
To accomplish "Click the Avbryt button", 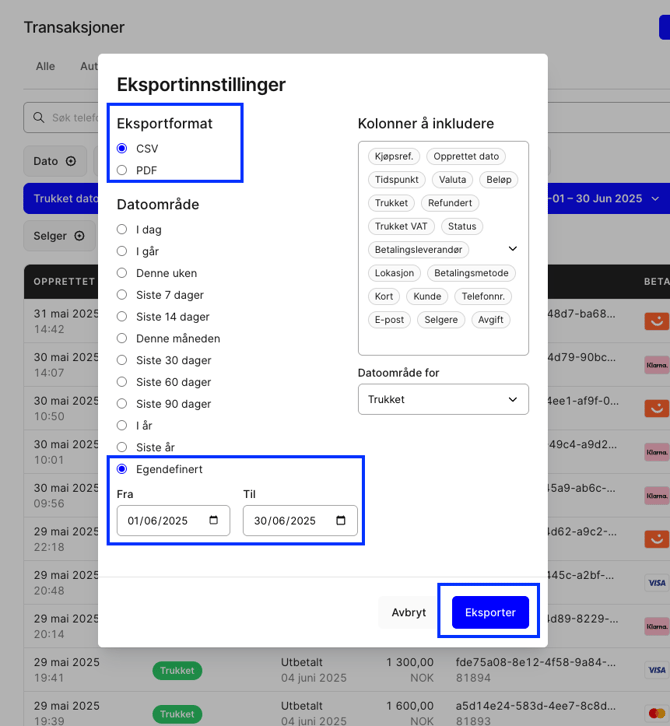I will [x=409, y=612].
